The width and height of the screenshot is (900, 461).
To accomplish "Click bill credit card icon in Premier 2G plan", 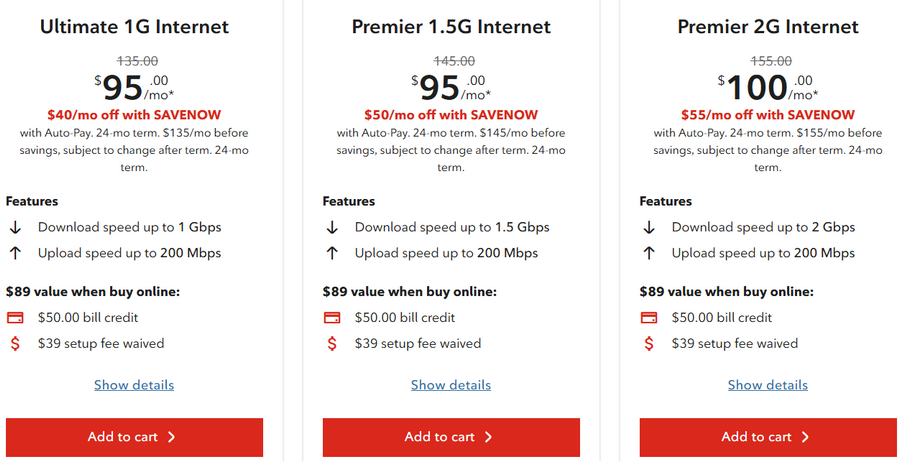I will [649, 318].
